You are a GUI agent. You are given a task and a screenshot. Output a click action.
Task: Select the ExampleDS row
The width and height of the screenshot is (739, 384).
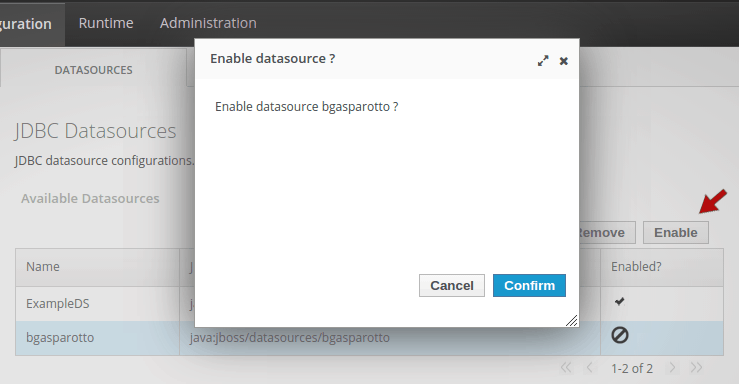coord(369,304)
